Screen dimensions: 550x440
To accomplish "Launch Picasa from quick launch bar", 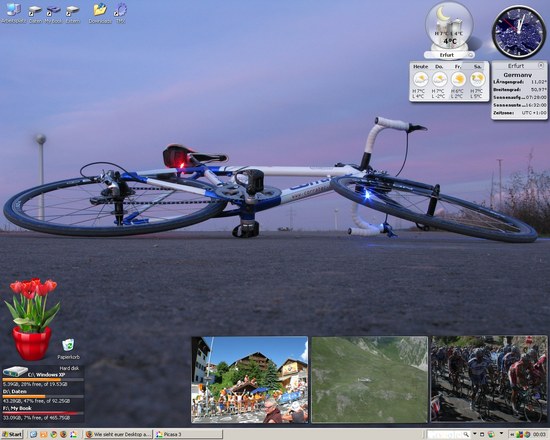I will pyautogui.click(x=73, y=434).
